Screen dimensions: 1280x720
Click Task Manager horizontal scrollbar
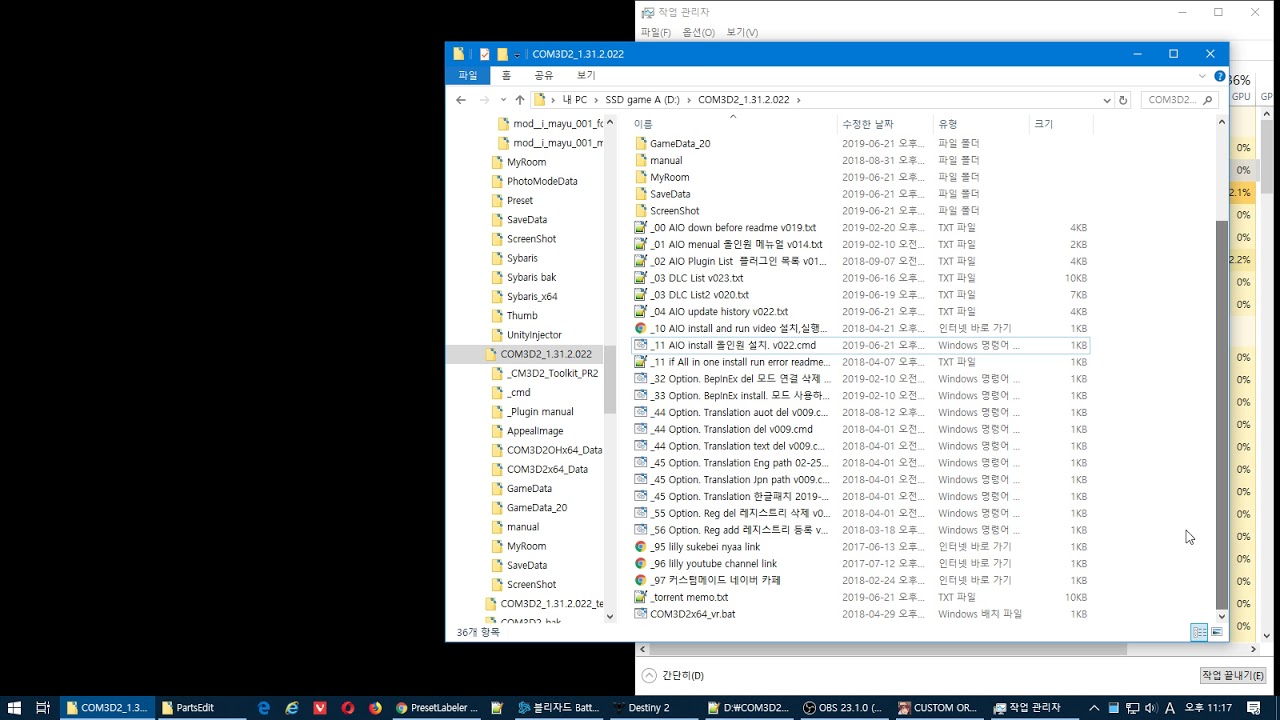click(x=887, y=649)
